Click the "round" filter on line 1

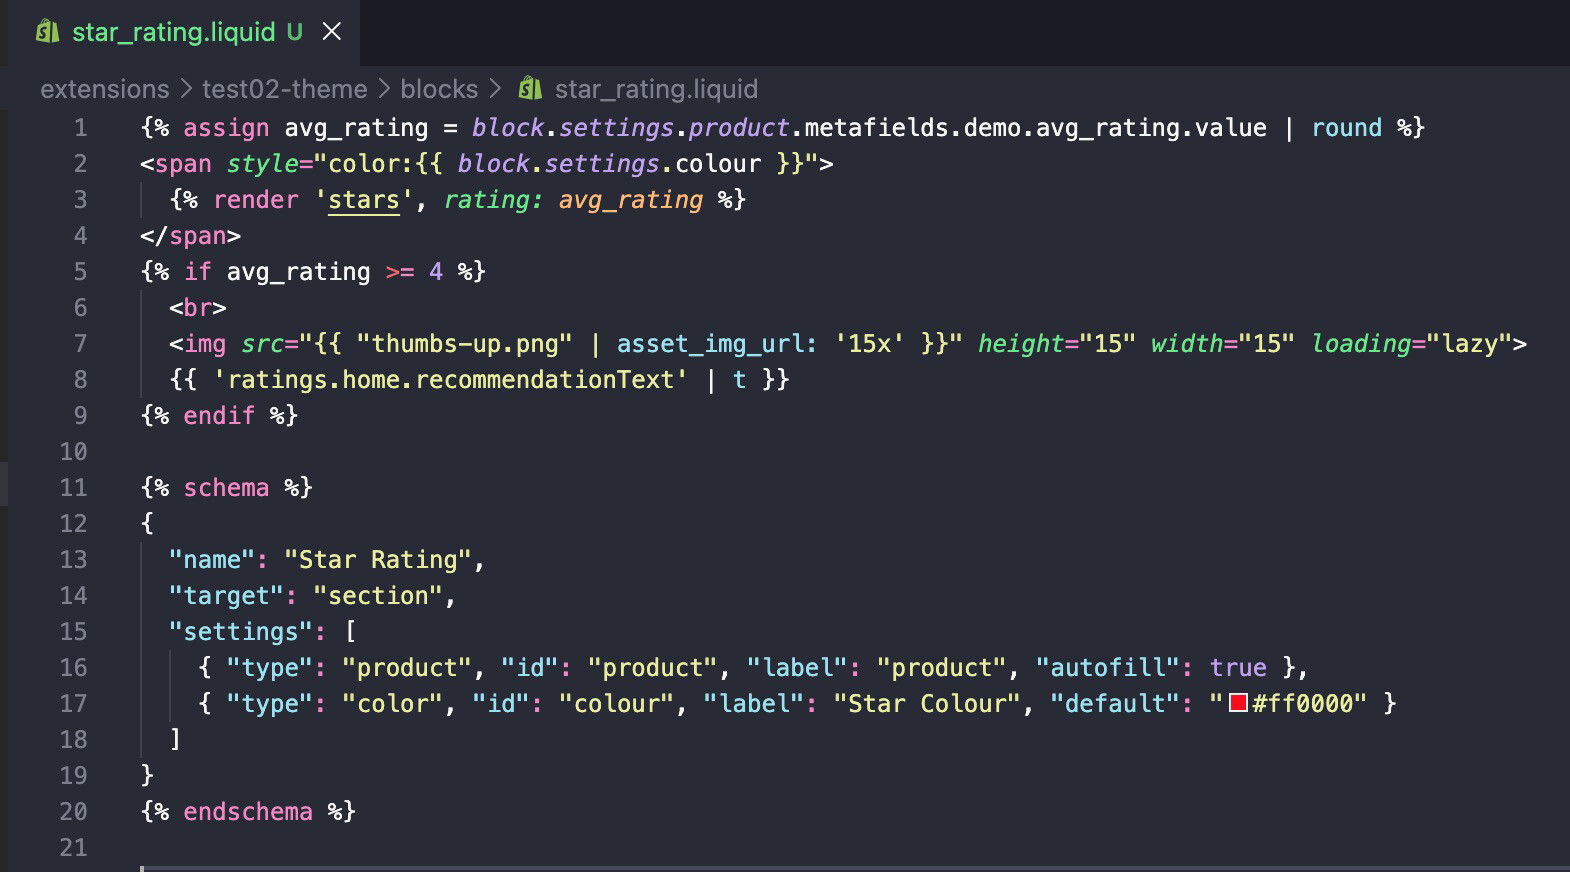click(x=1346, y=128)
